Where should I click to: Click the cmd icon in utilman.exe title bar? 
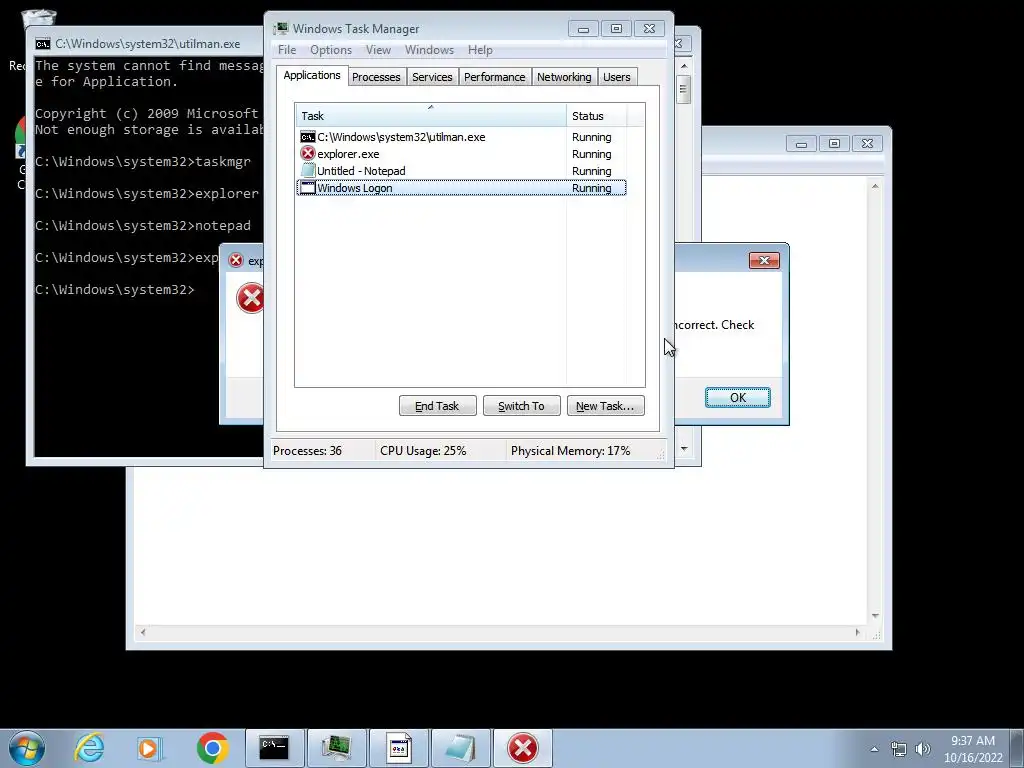click(42, 44)
